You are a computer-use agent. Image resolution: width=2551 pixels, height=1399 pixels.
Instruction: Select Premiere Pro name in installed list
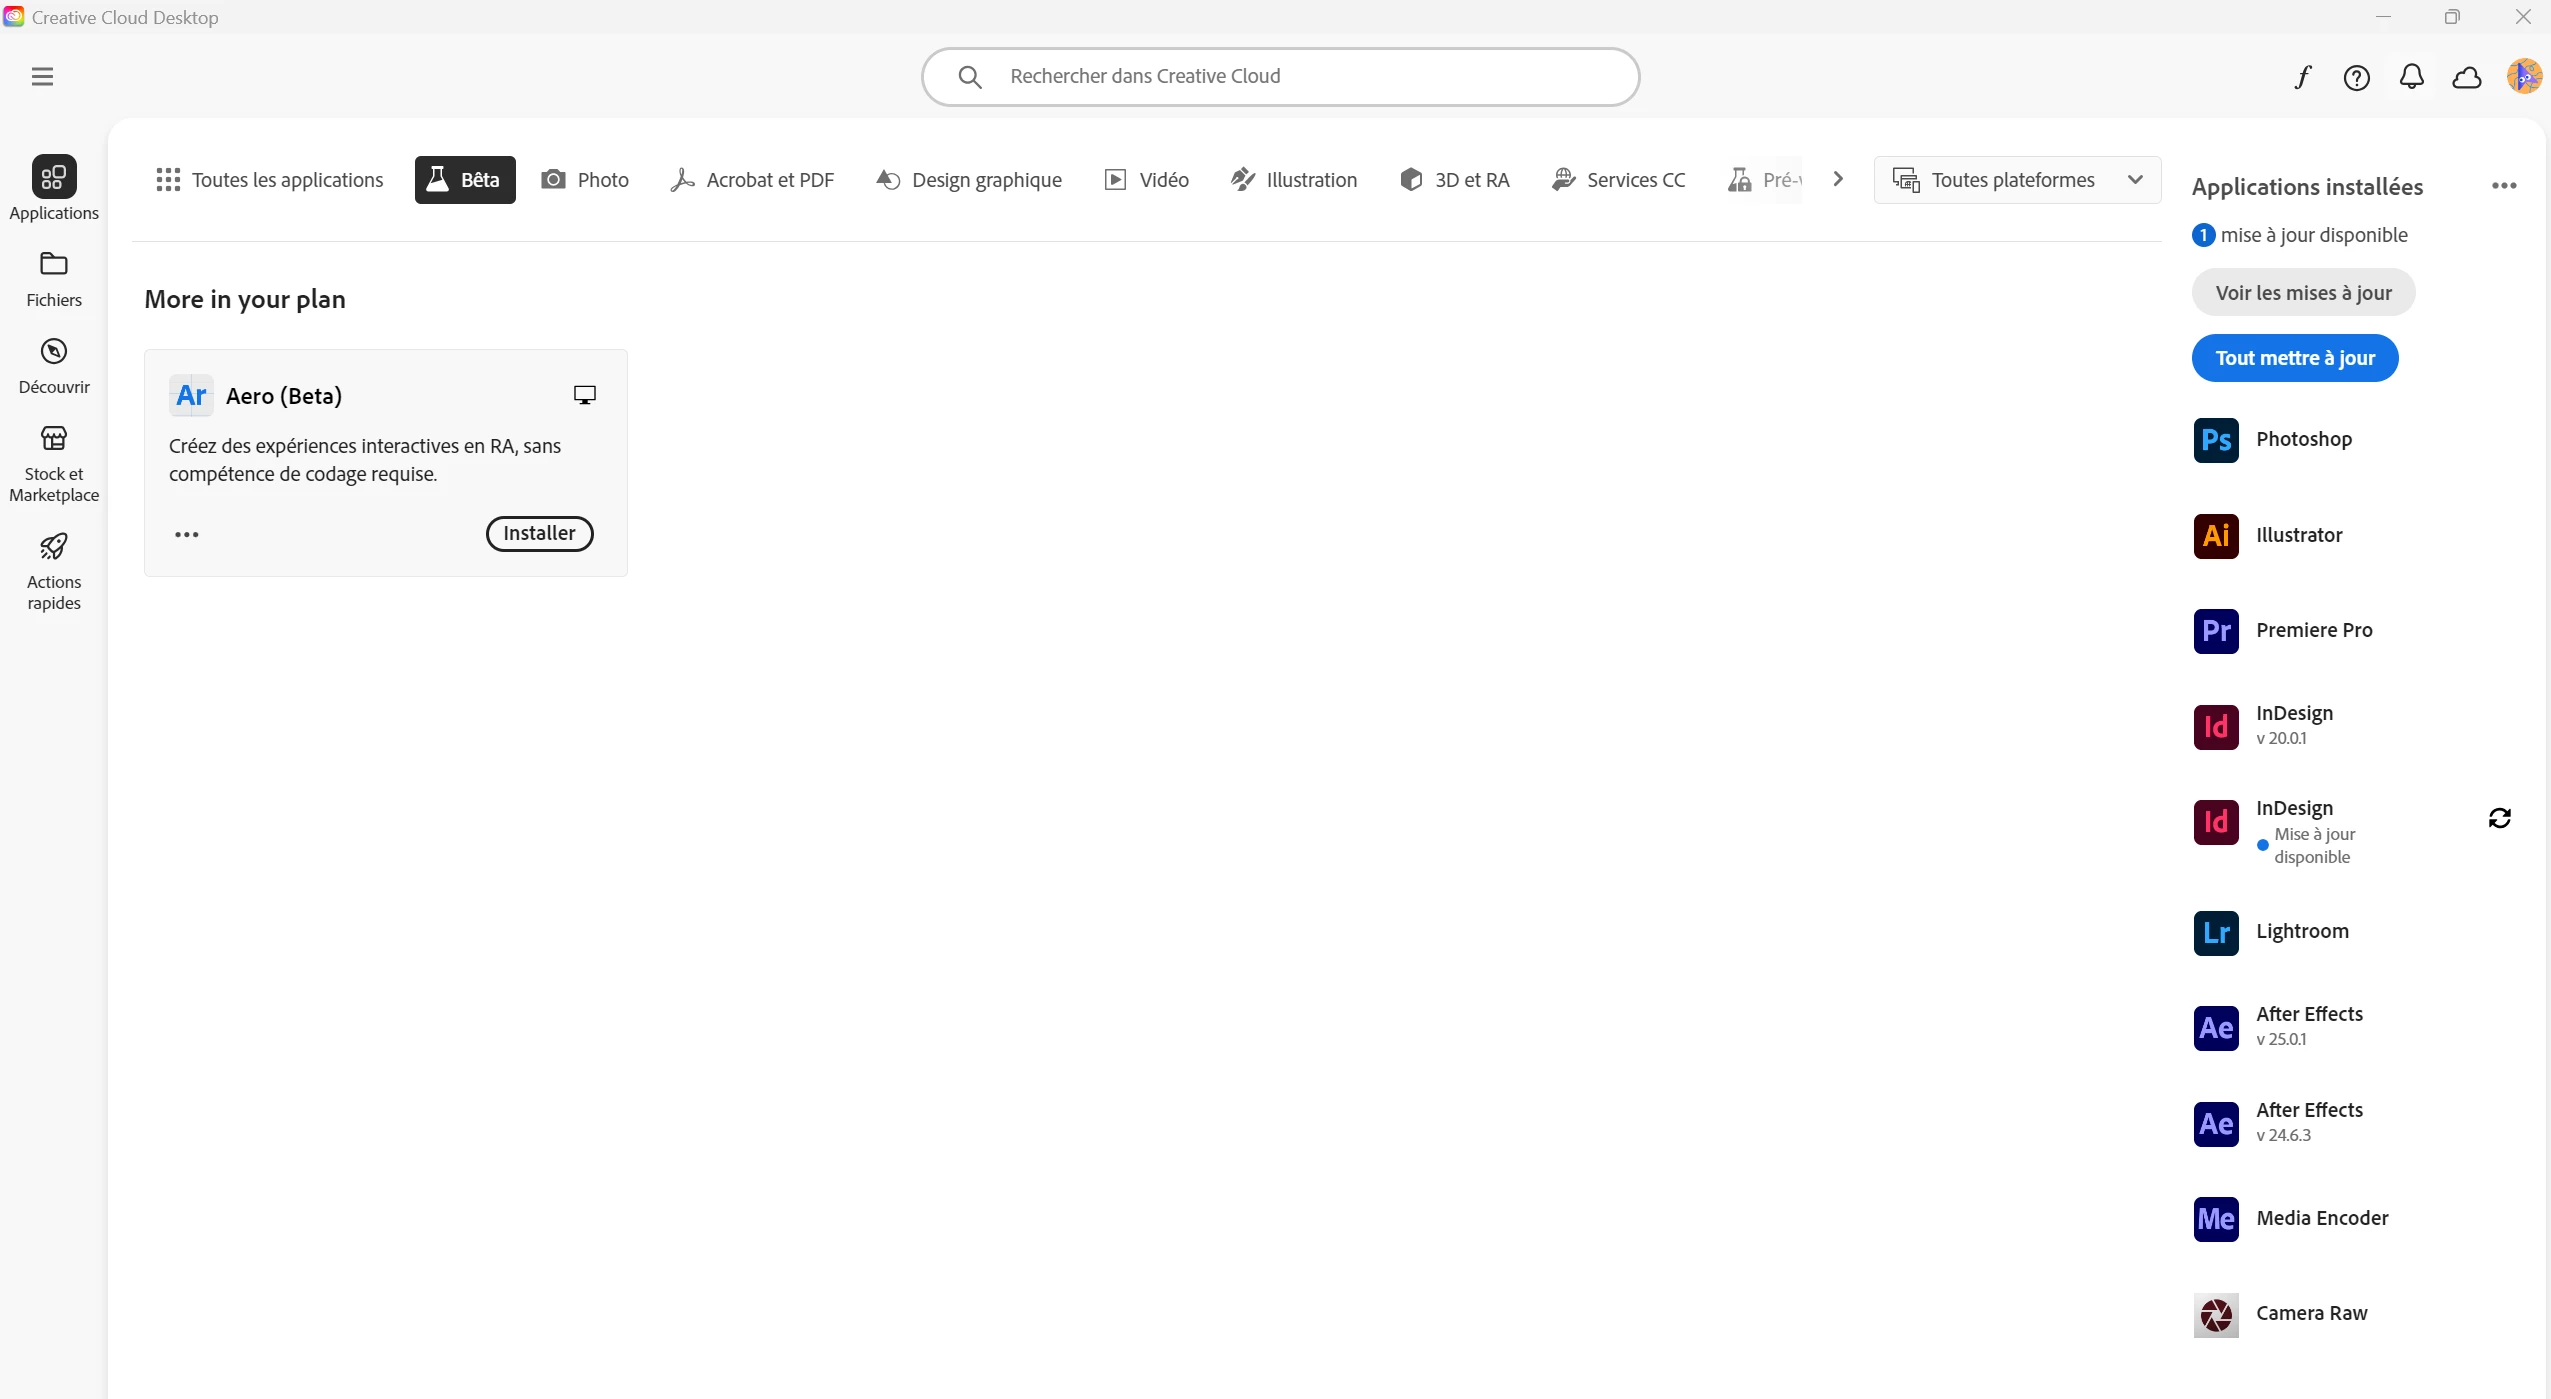coord(2314,631)
